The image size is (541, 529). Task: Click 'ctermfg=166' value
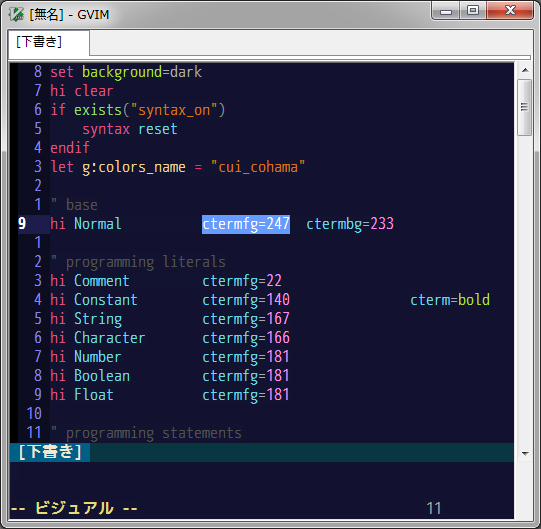pos(246,338)
